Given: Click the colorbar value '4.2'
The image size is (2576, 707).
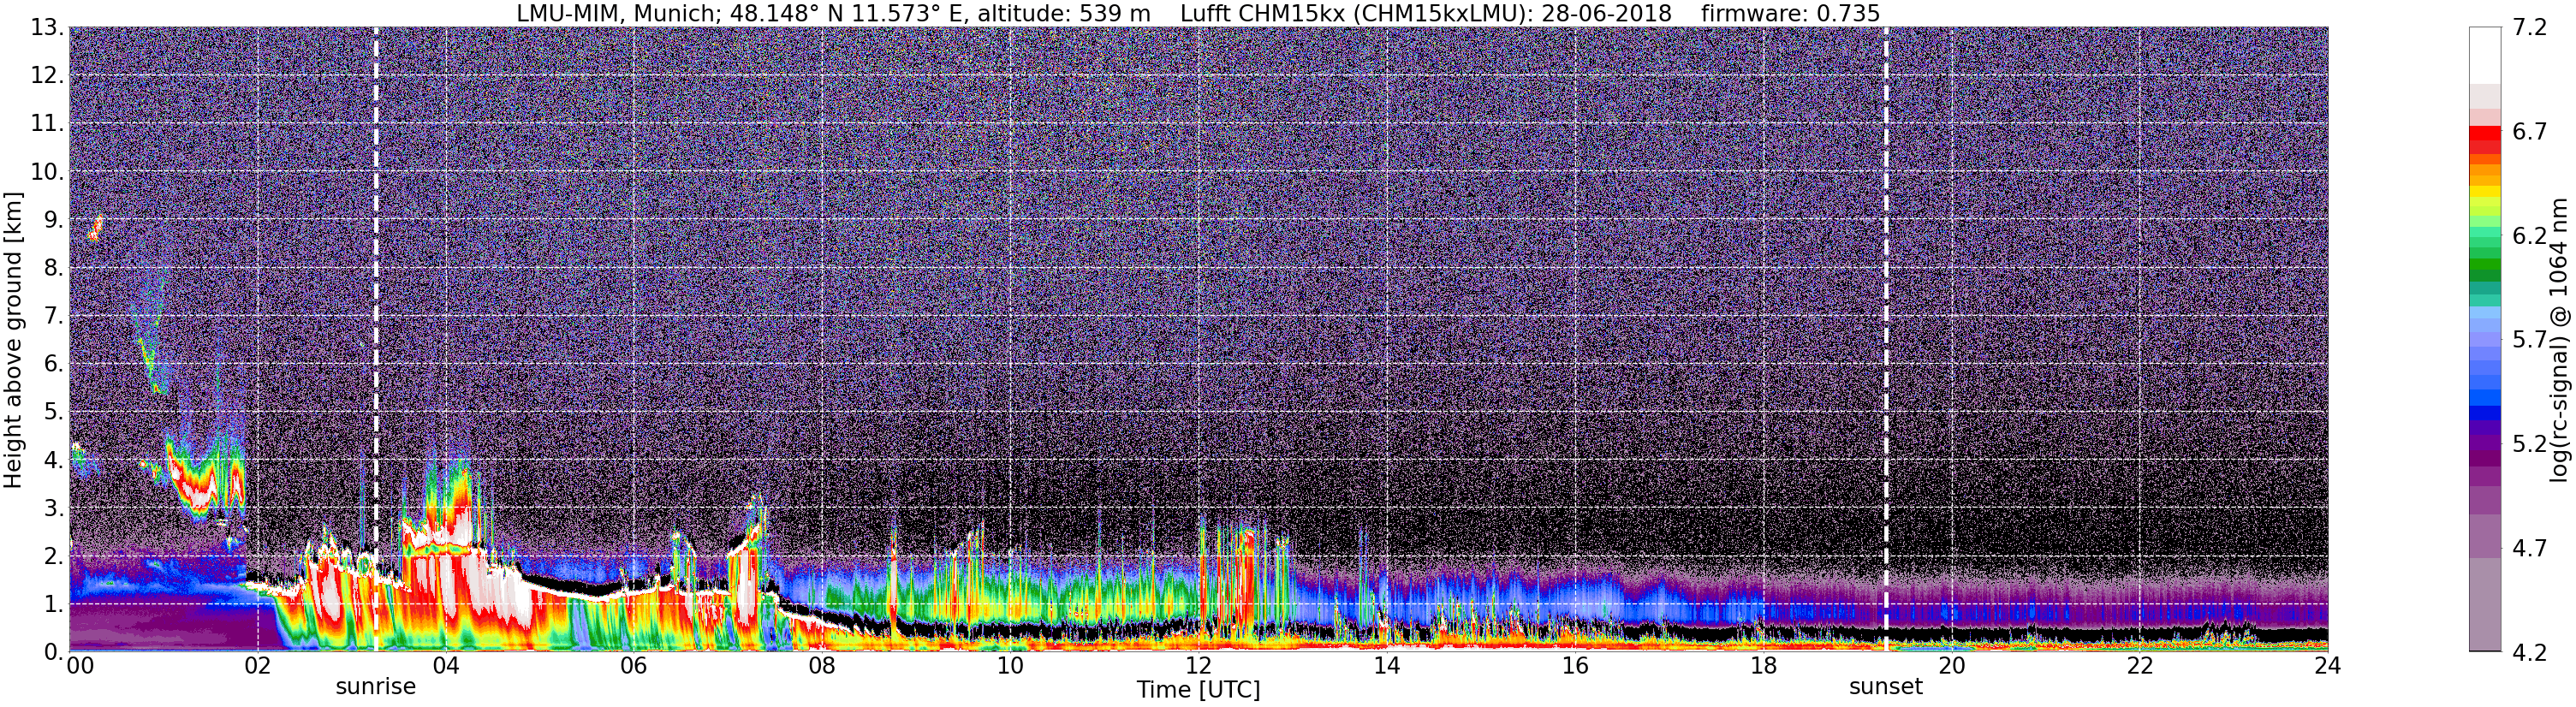Looking at the screenshot, I should 2530,652.
